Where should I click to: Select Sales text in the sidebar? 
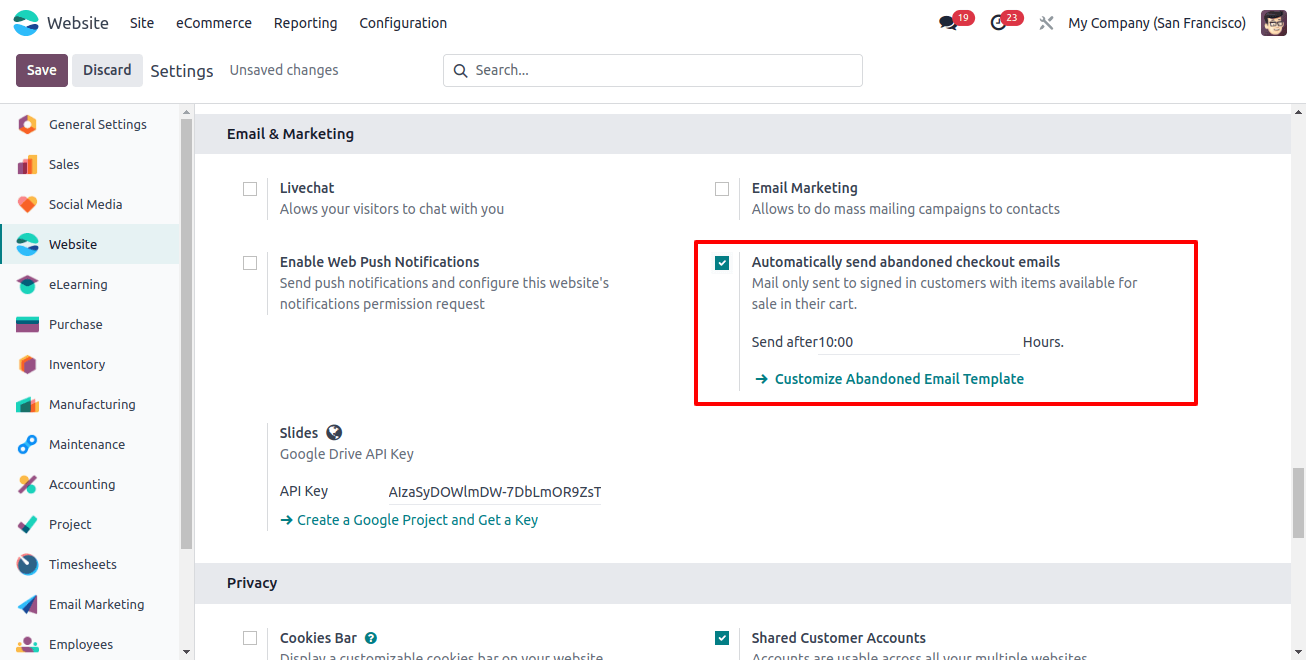tap(64, 165)
